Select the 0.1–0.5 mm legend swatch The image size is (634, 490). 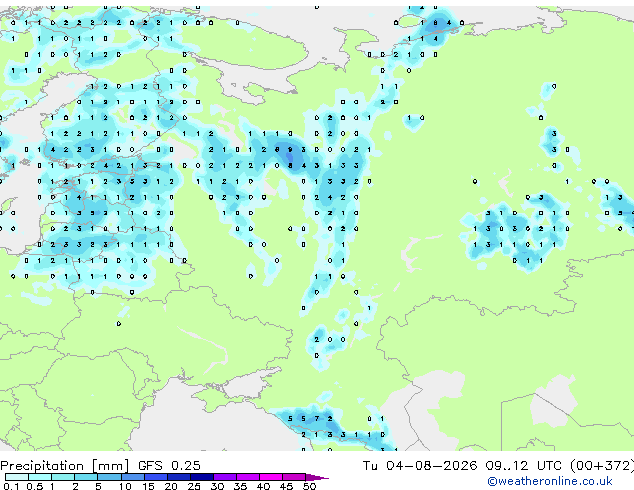17,477
